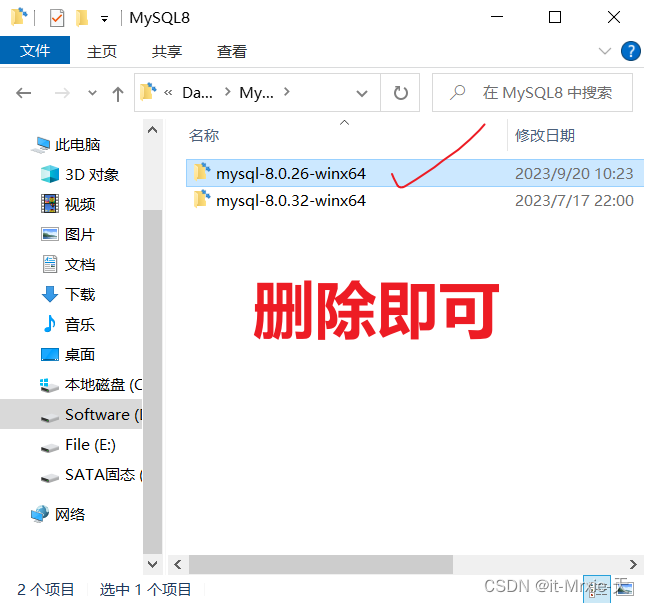Screen dimensions: 645x603
Task: Open the Customize Quick Access Toolbar dropdown
Action: [104, 19]
